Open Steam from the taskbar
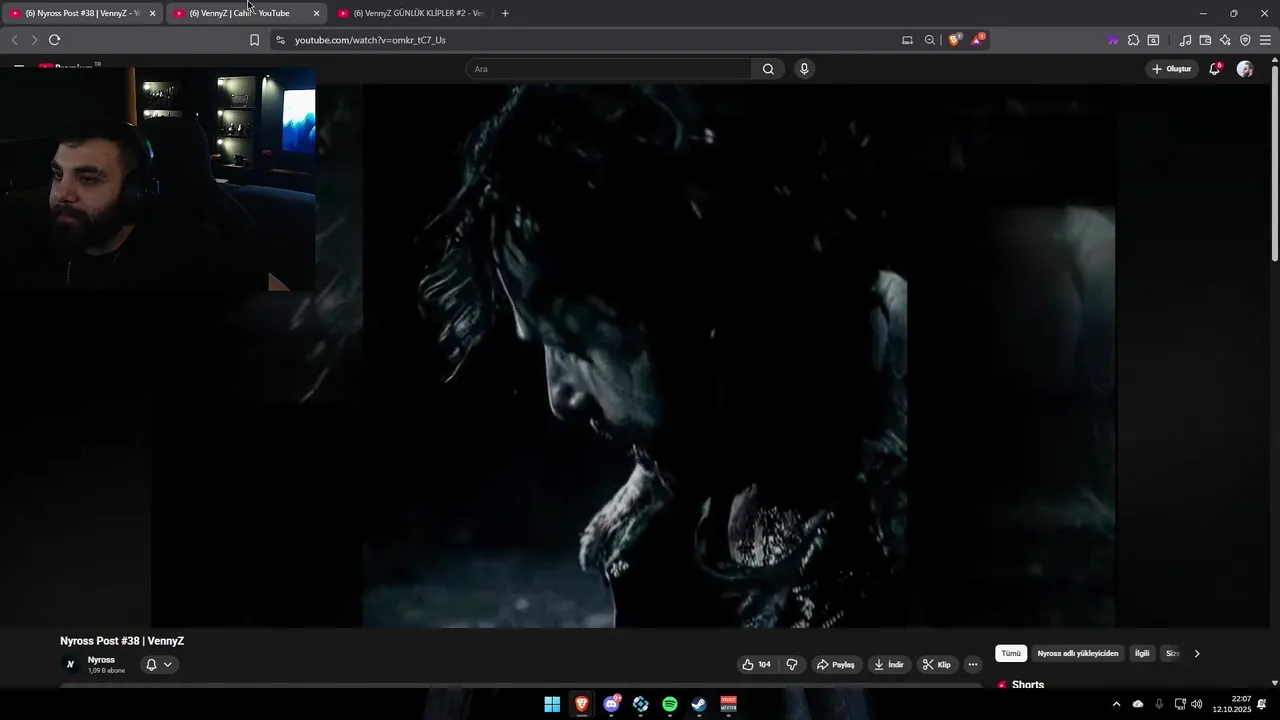 pyautogui.click(x=699, y=704)
